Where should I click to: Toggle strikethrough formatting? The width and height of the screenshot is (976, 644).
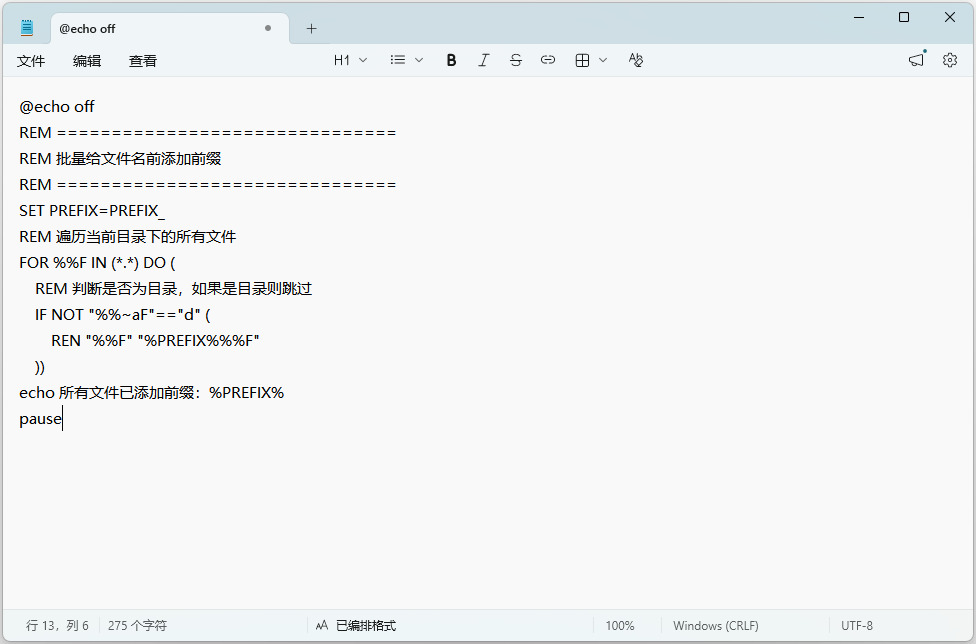(515, 60)
